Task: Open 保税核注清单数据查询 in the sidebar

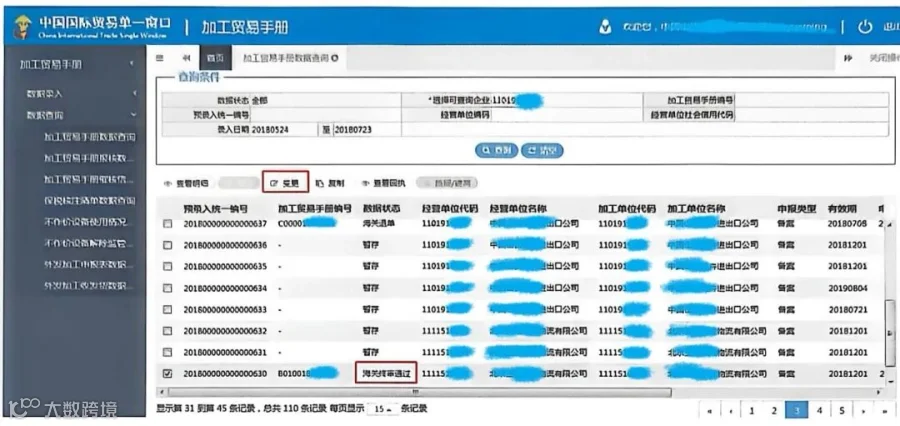Action: [90, 201]
